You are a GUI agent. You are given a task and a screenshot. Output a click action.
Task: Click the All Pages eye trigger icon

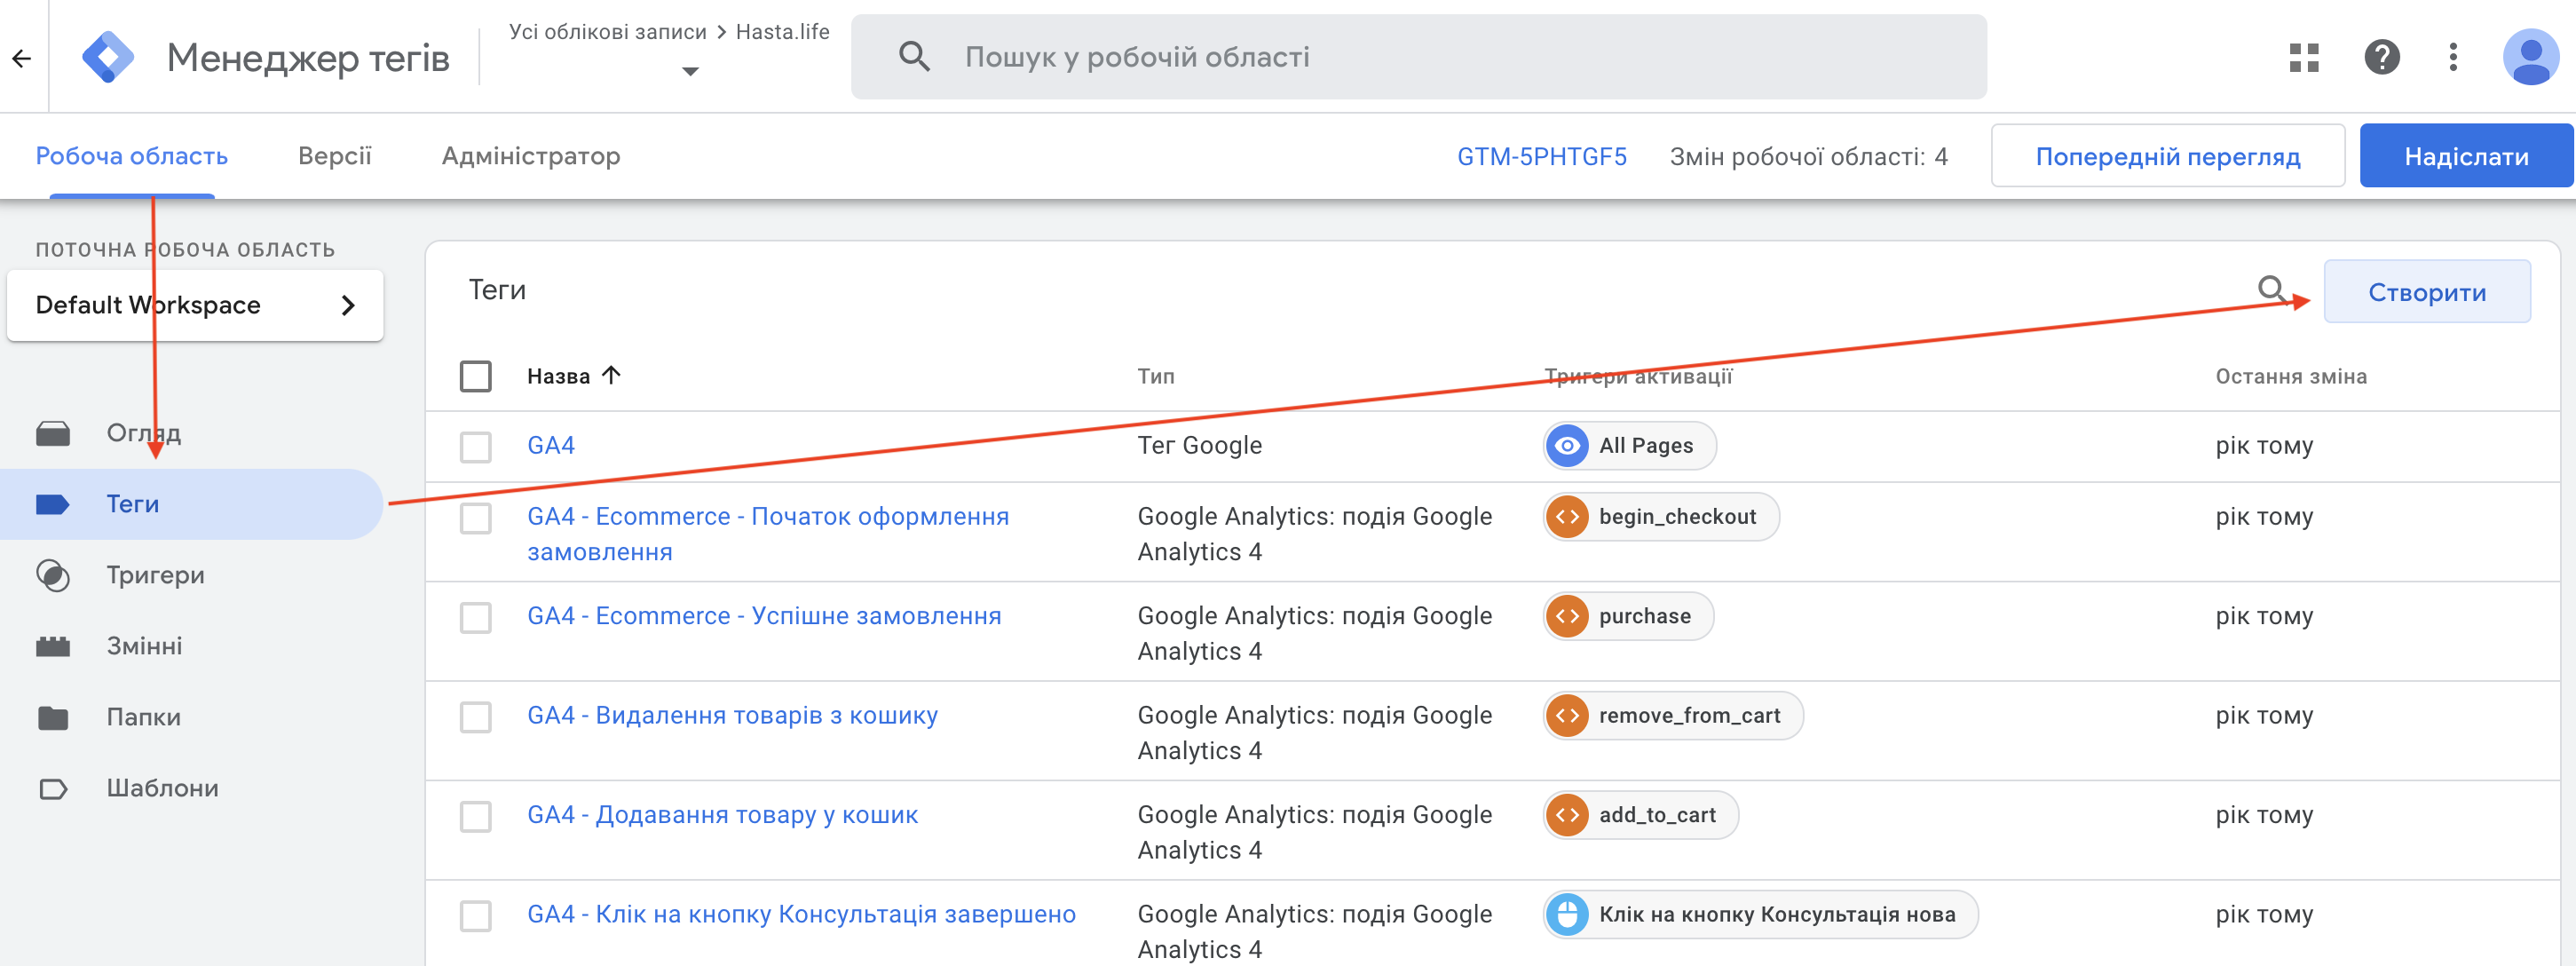coord(1567,446)
